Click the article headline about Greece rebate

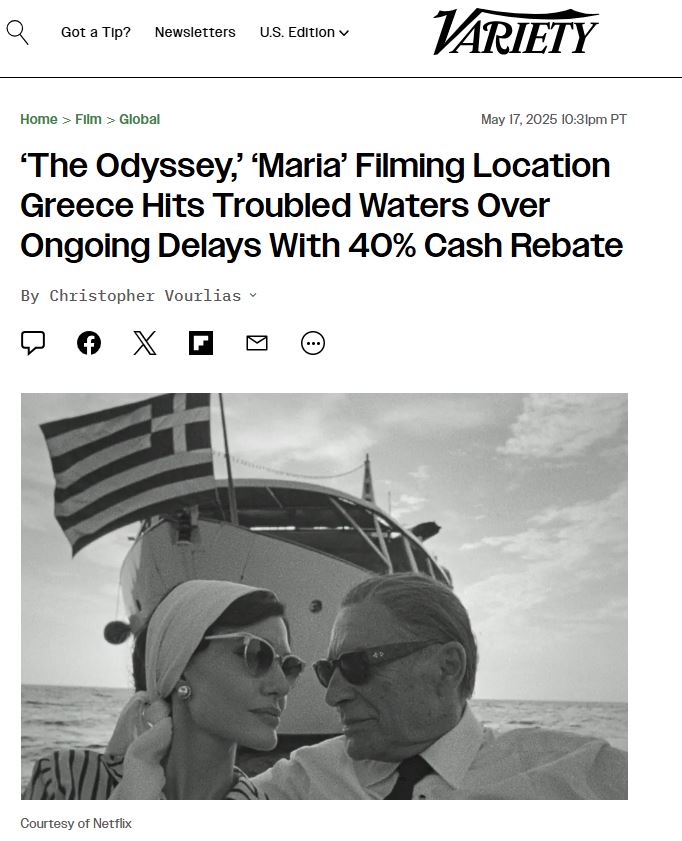pyautogui.click(x=322, y=205)
